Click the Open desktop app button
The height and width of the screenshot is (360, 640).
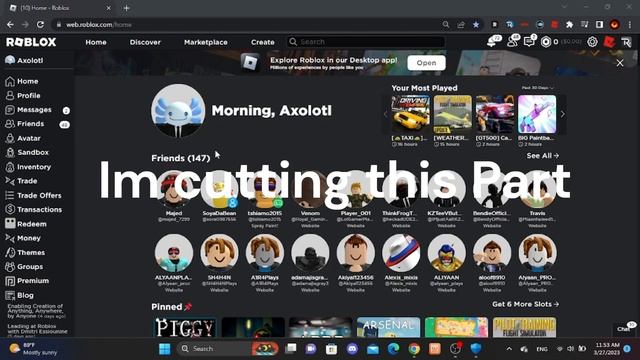(x=426, y=63)
